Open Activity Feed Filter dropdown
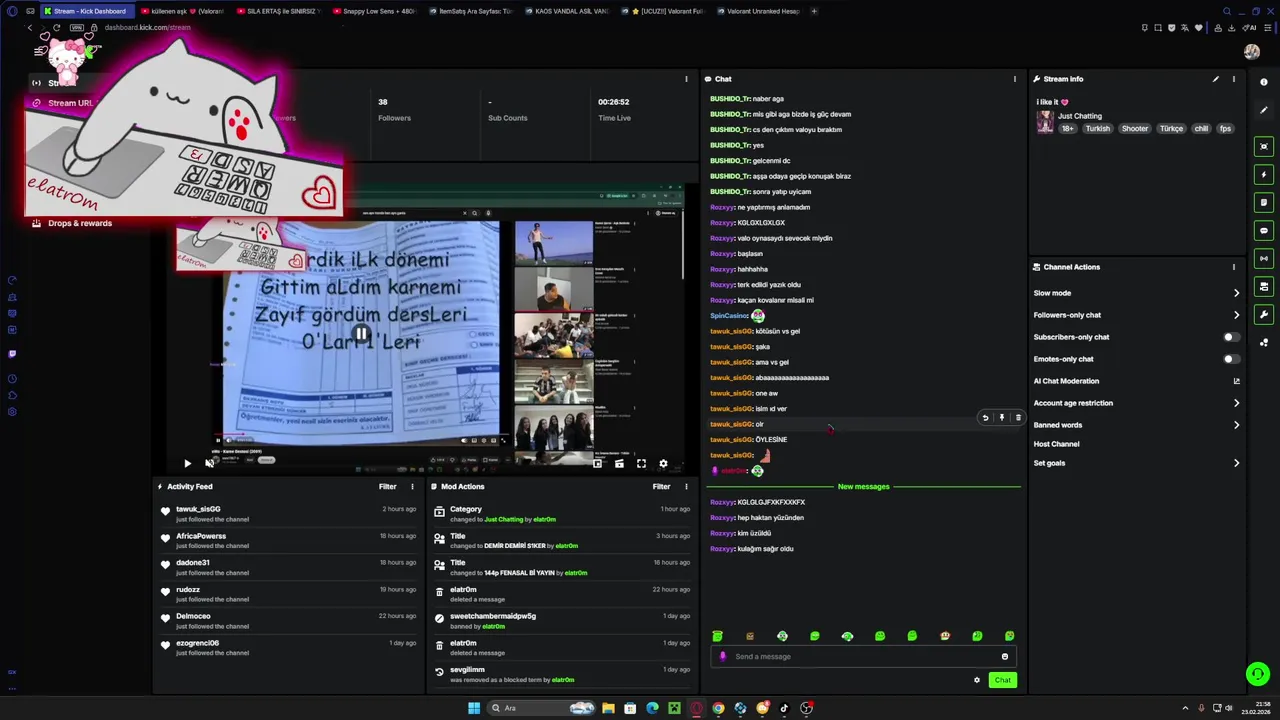This screenshot has width=1280, height=720. point(388,487)
